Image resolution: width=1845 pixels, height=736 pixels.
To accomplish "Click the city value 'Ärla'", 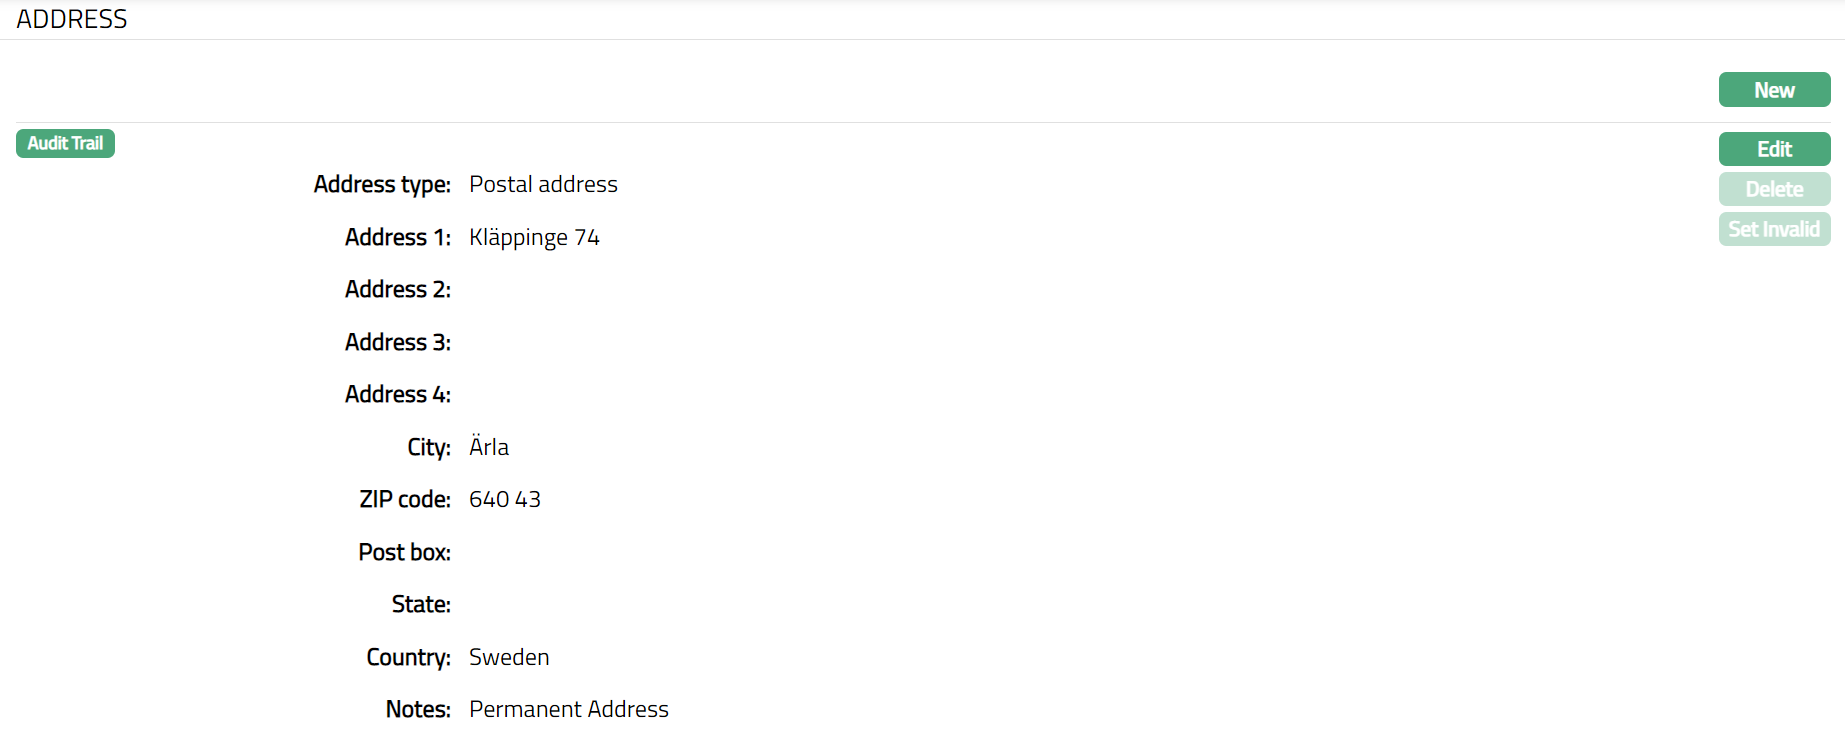I will (x=489, y=447).
